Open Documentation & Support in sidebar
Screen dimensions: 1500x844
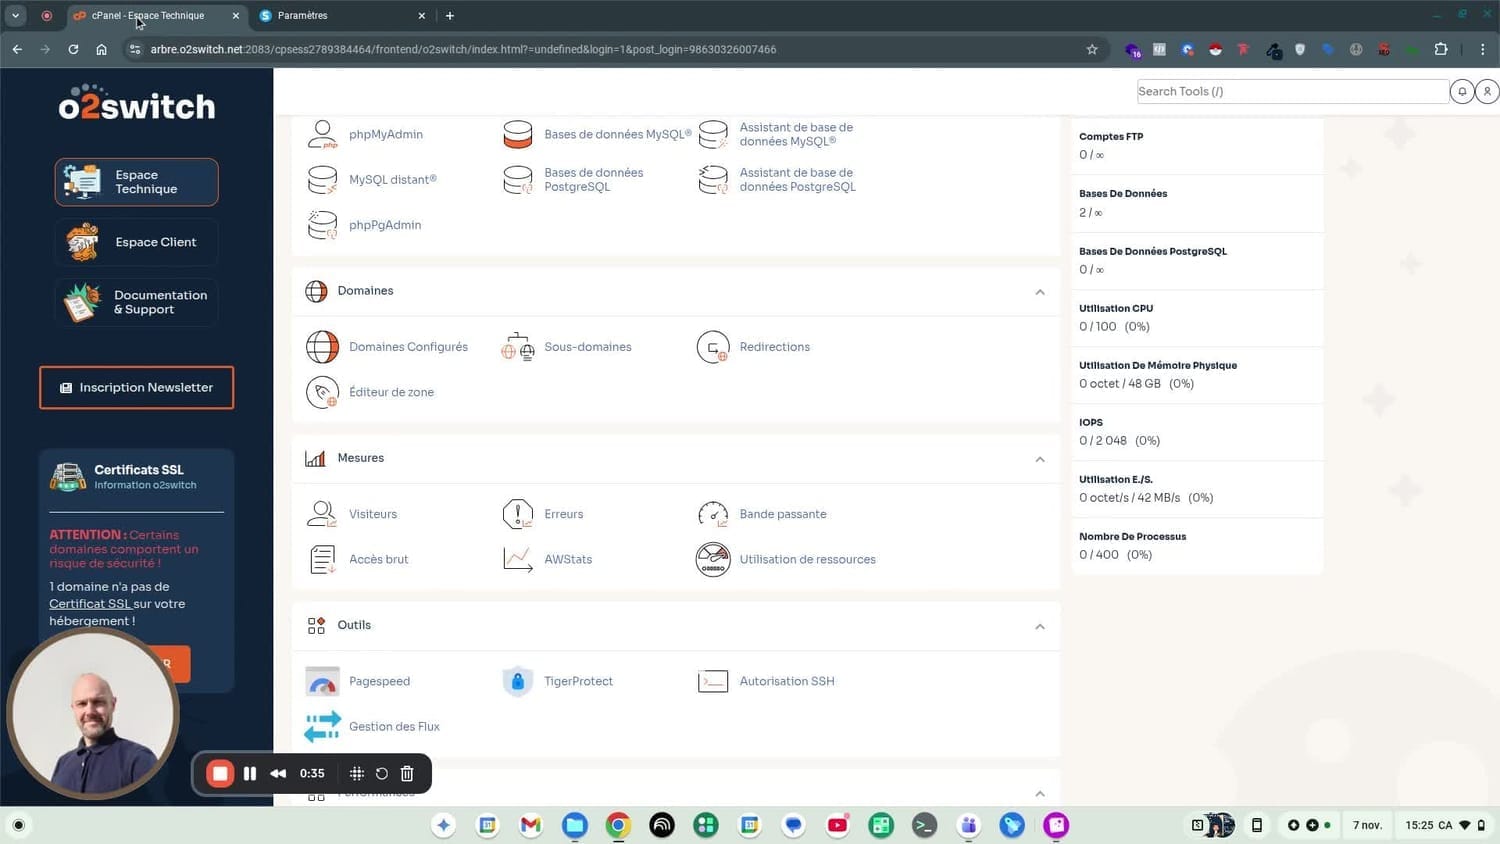coord(137,302)
